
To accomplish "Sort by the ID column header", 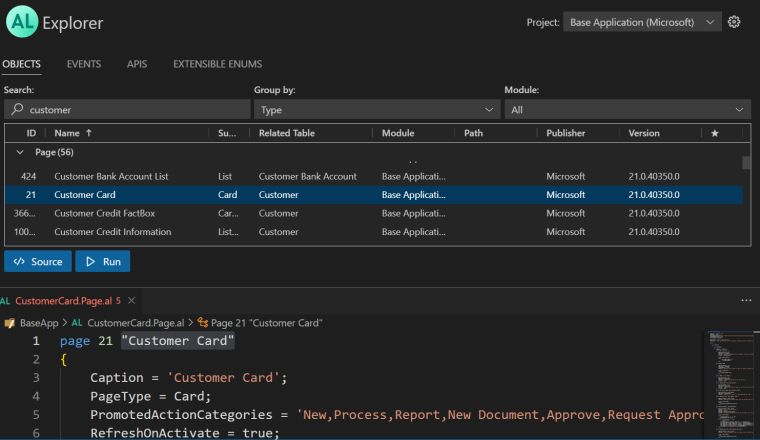I will pyautogui.click(x=31, y=133).
